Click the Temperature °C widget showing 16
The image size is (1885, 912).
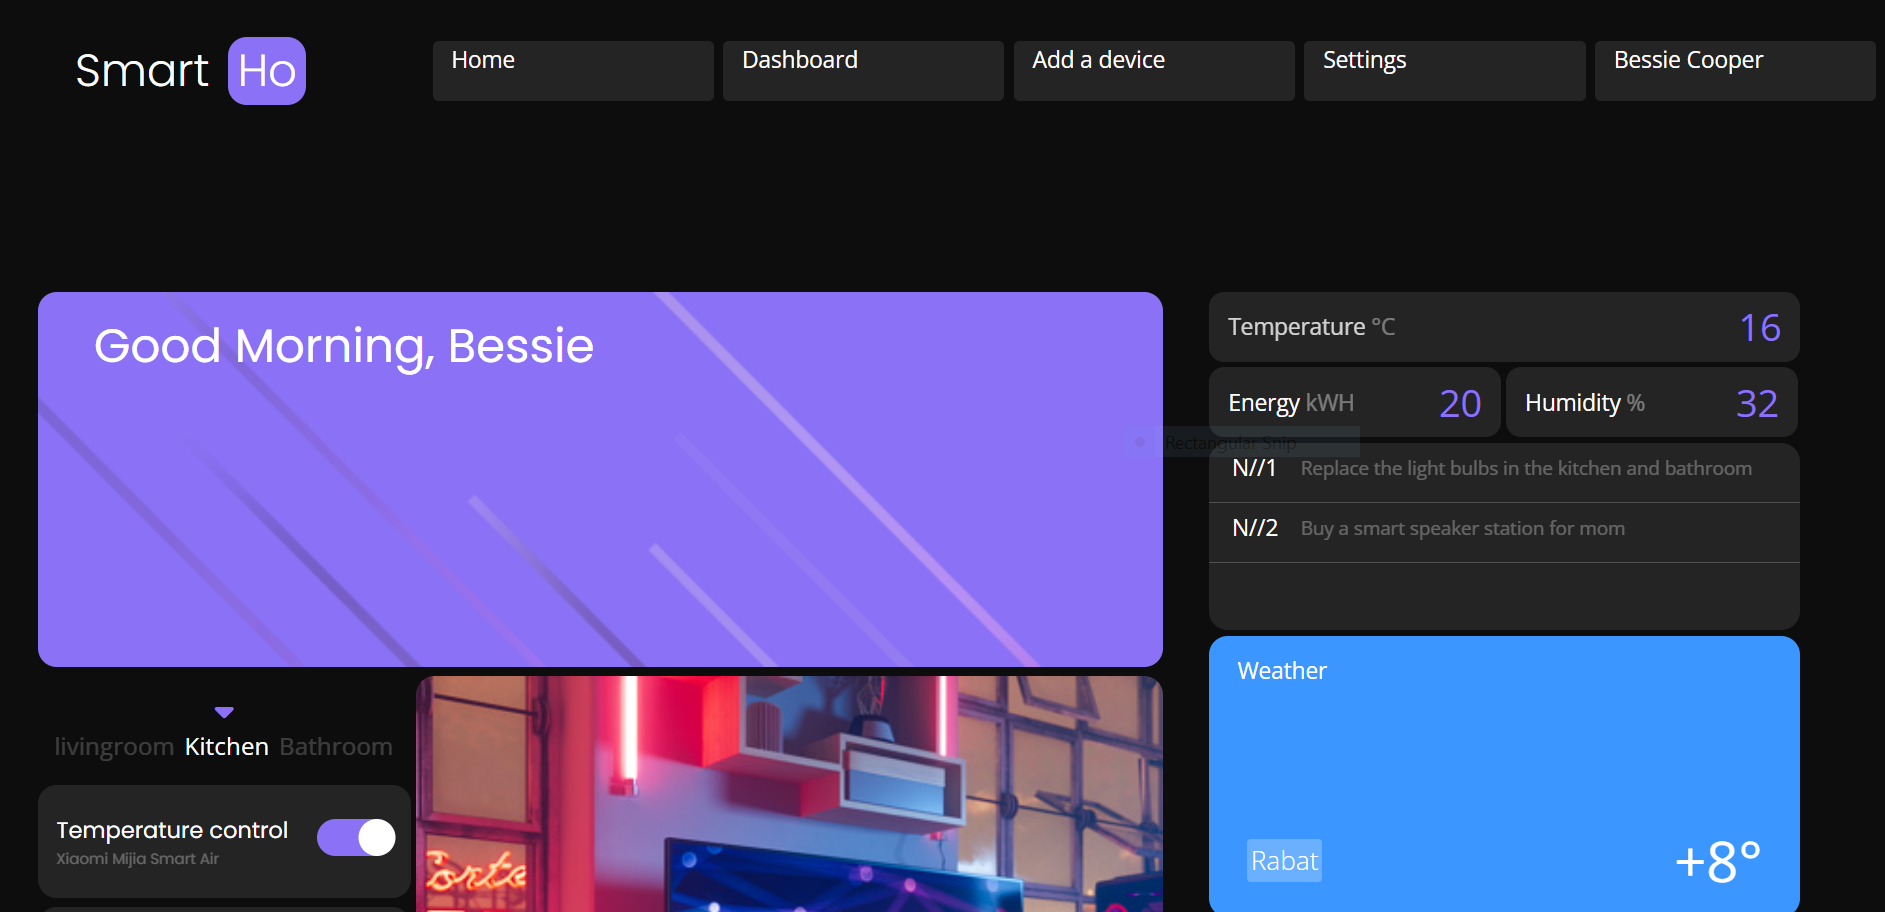click(x=1503, y=327)
